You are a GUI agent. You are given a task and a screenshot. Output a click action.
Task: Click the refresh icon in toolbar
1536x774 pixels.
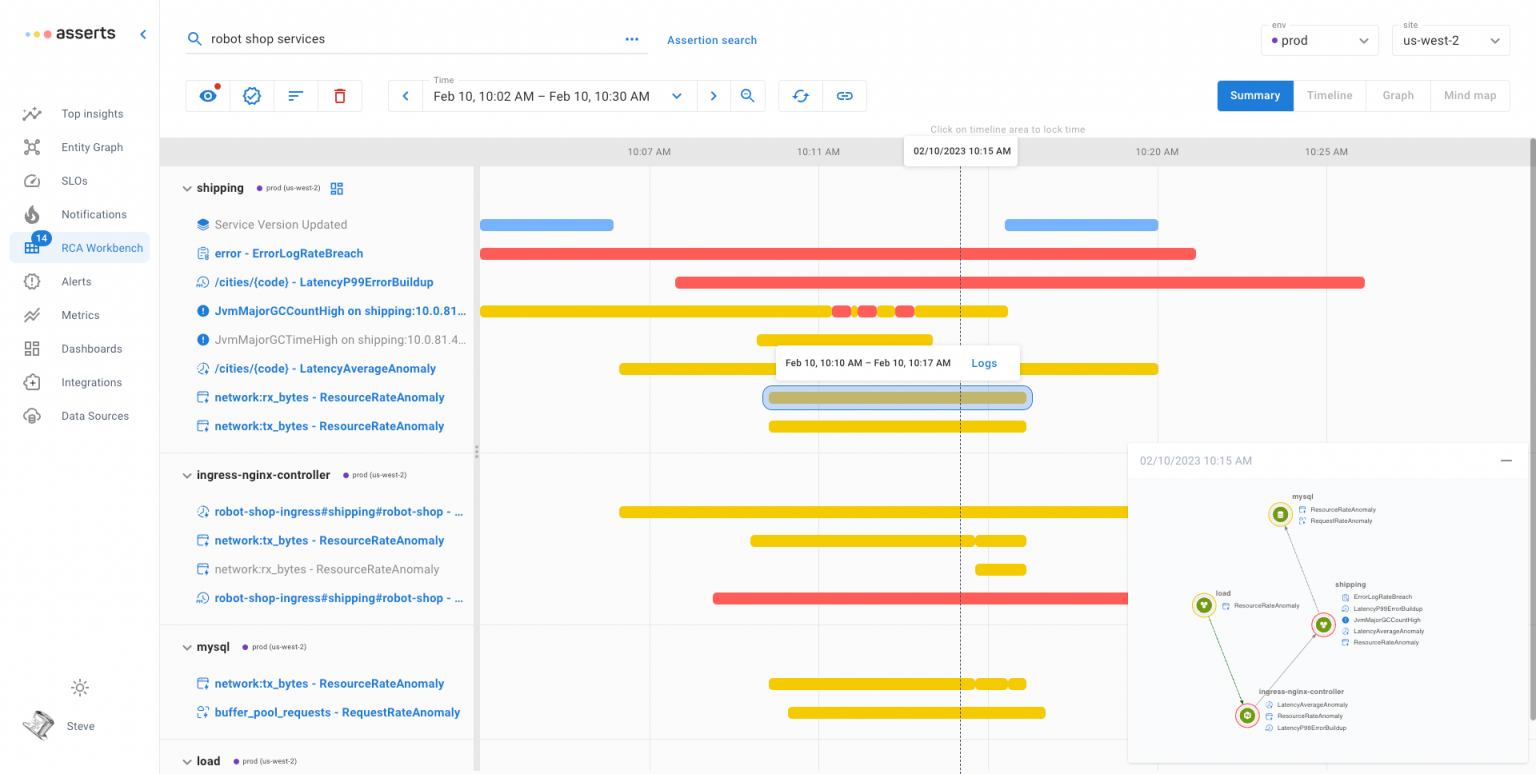pos(800,96)
